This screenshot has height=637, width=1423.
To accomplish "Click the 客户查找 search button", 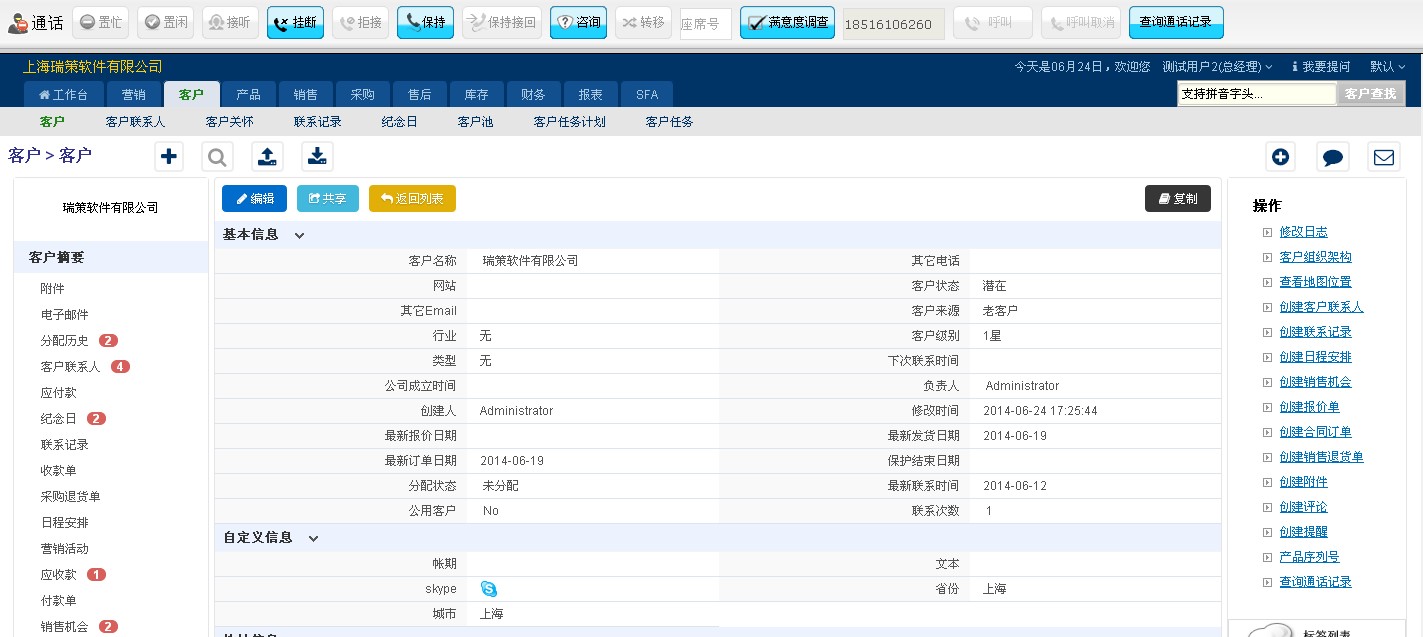I will coord(1370,94).
